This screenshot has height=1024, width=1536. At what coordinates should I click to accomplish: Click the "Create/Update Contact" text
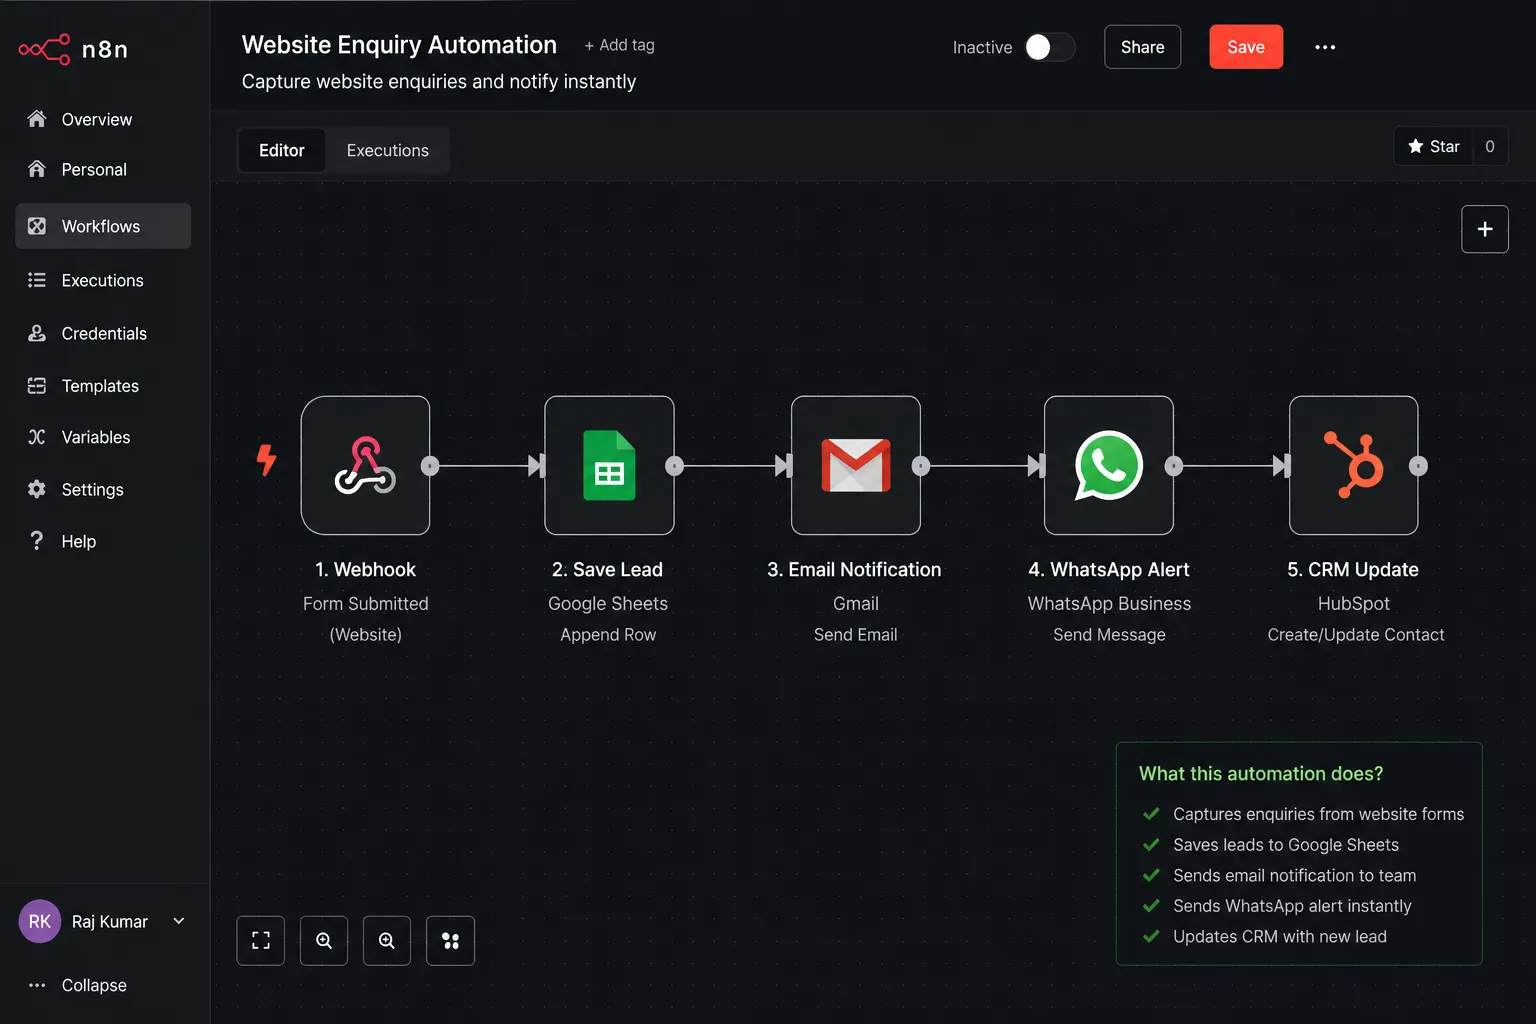(x=1356, y=634)
